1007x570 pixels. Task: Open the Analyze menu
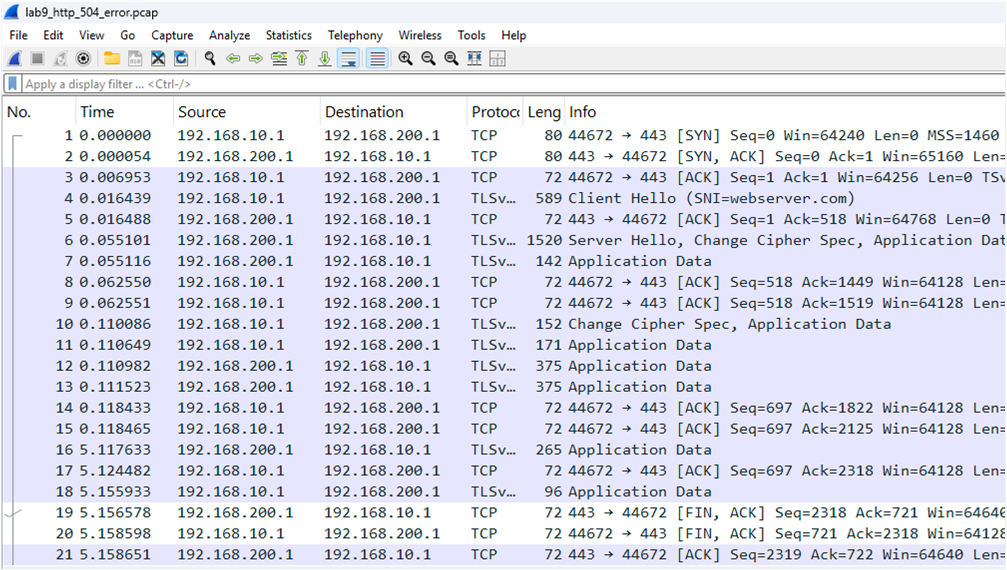point(229,35)
